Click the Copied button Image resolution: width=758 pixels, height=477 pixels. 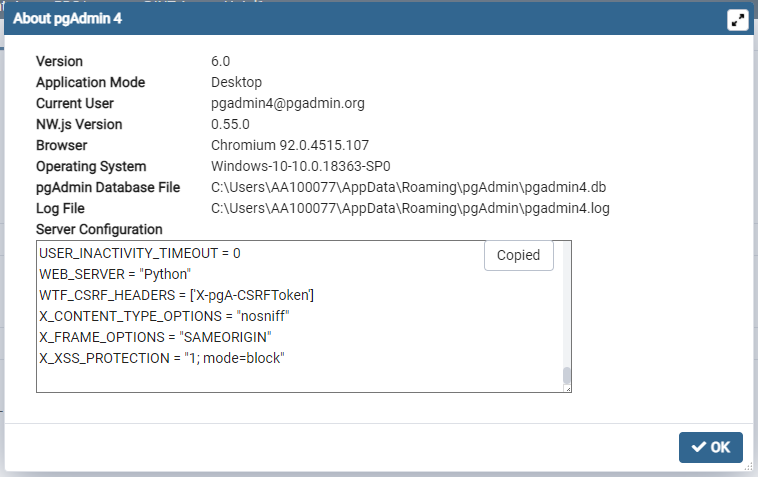coord(518,255)
